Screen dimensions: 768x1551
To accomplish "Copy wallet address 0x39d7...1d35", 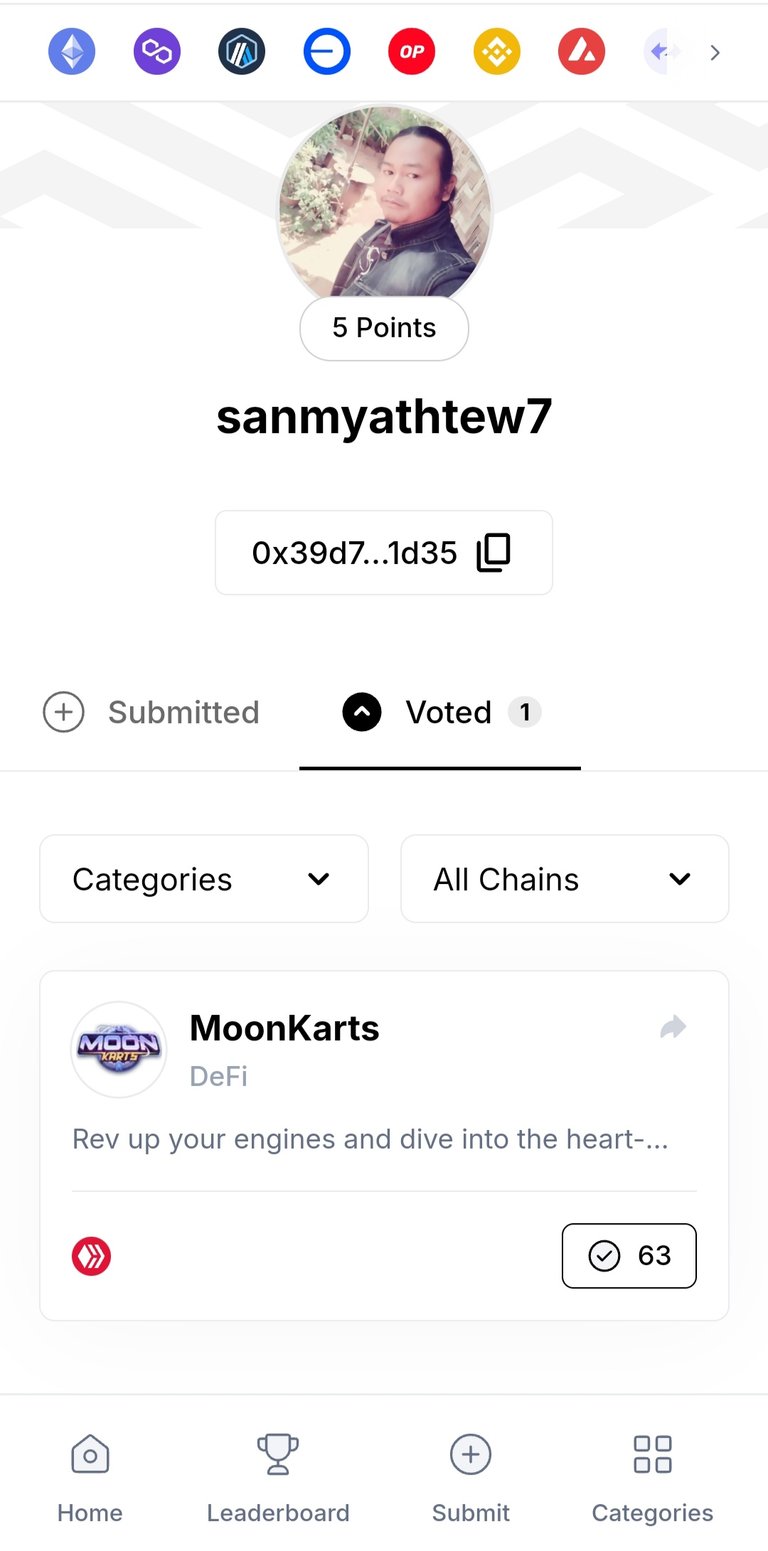I will (x=494, y=553).
